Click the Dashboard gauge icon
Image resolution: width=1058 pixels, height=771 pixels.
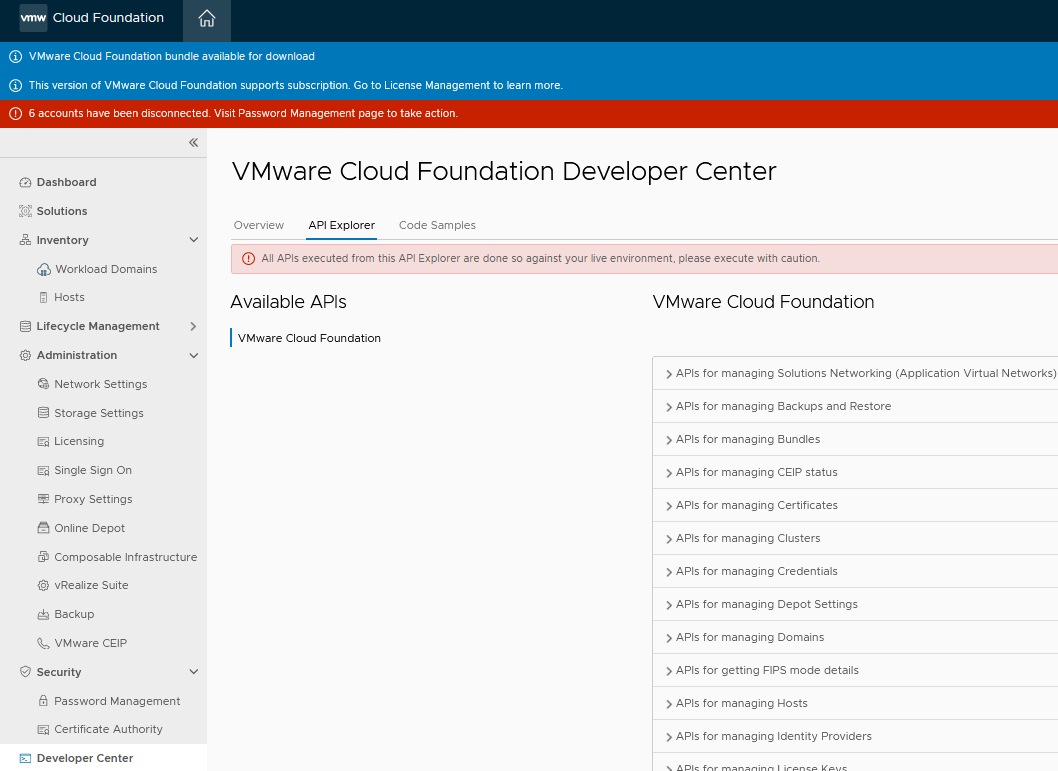click(x=26, y=182)
